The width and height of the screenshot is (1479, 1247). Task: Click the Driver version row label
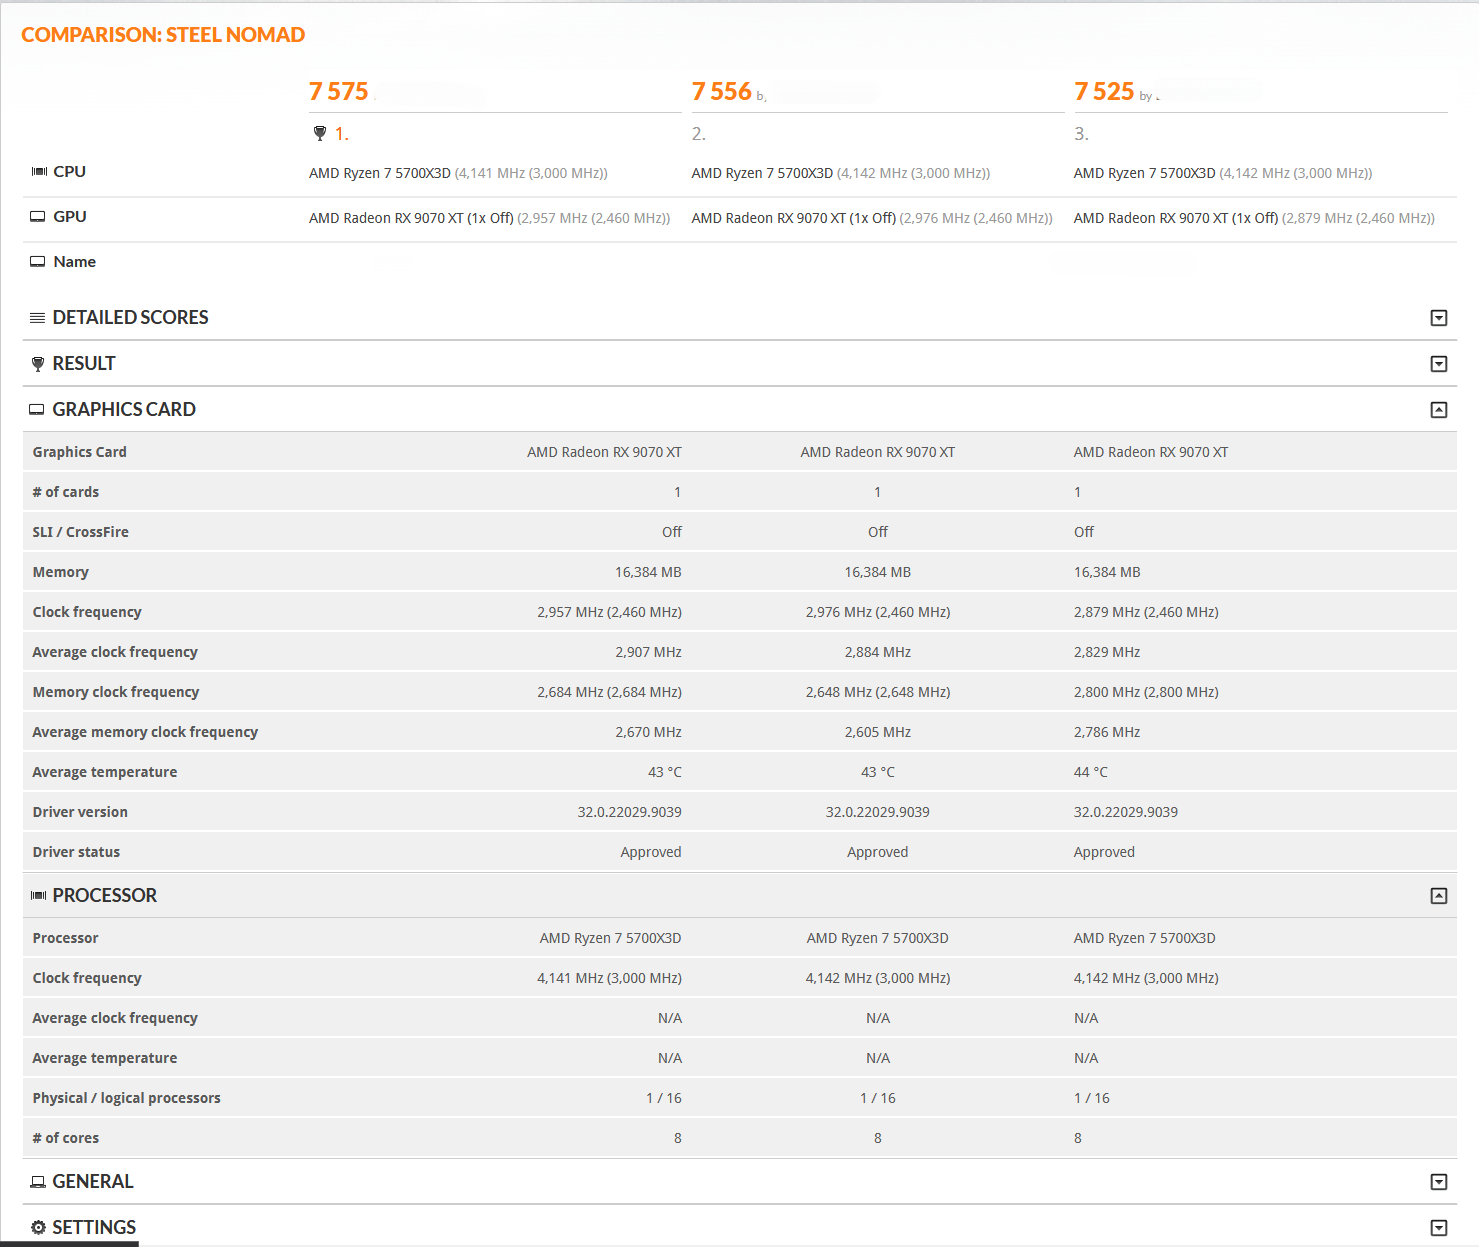(80, 812)
